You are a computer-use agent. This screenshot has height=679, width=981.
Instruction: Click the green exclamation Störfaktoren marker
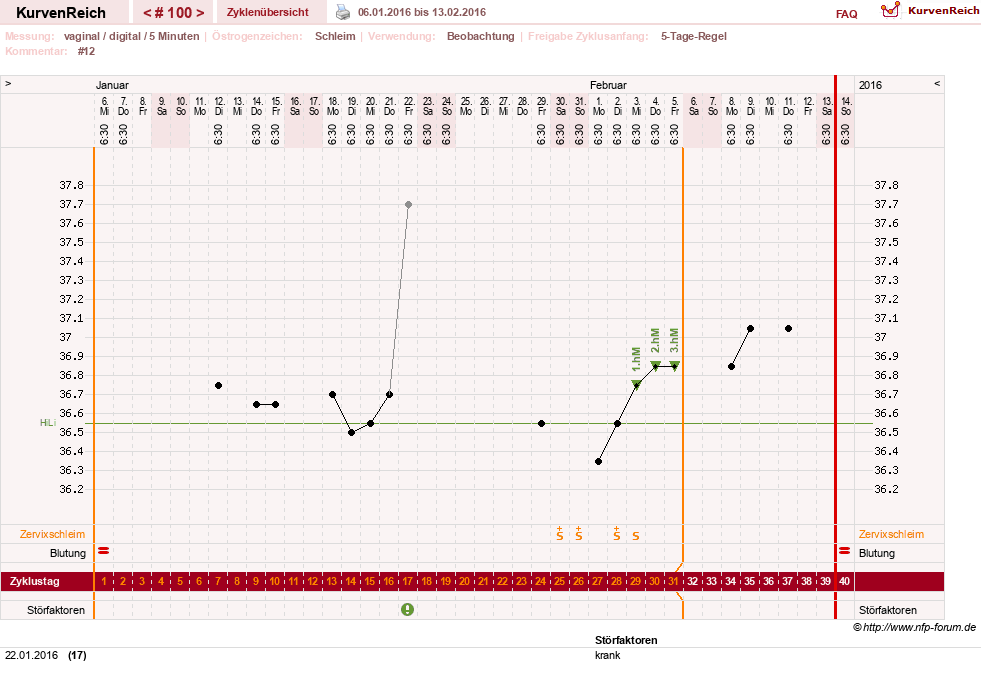(x=407, y=610)
